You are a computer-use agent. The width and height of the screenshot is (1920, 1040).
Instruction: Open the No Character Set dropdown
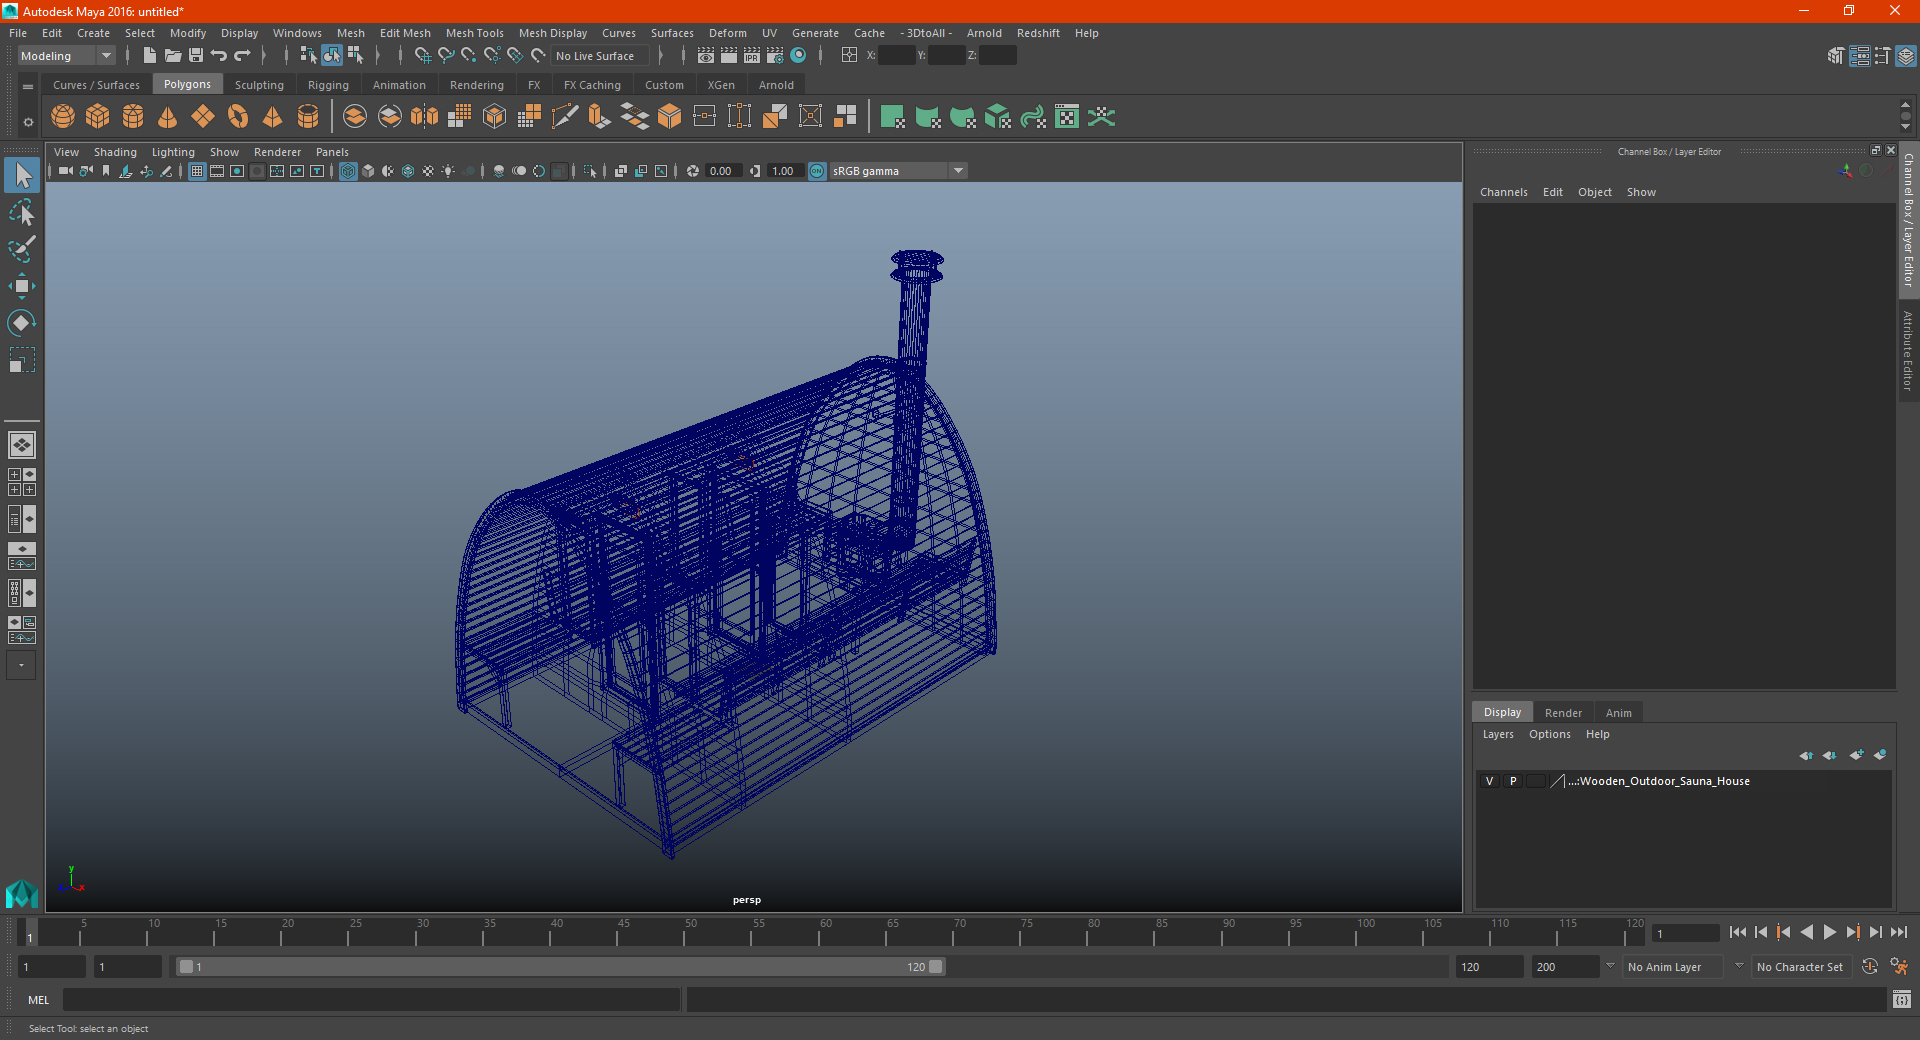[1800, 967]
